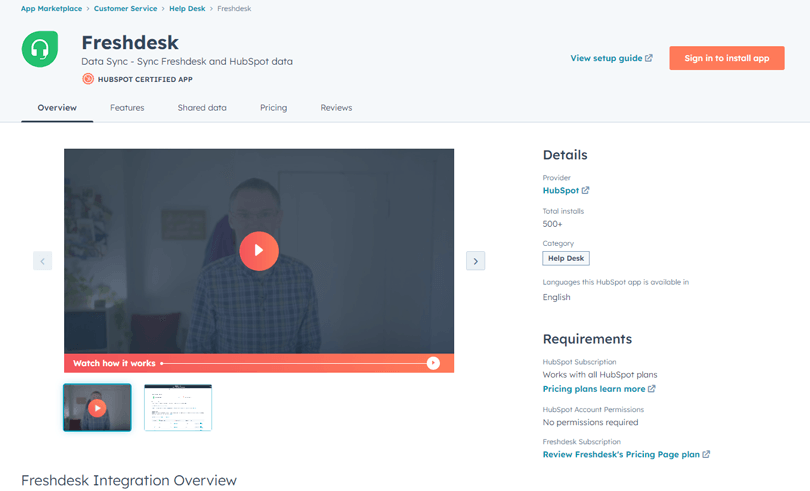Click the Freshdesk Integration Overview heading
Screen dimensions: 810x491
tap(129, 480)
